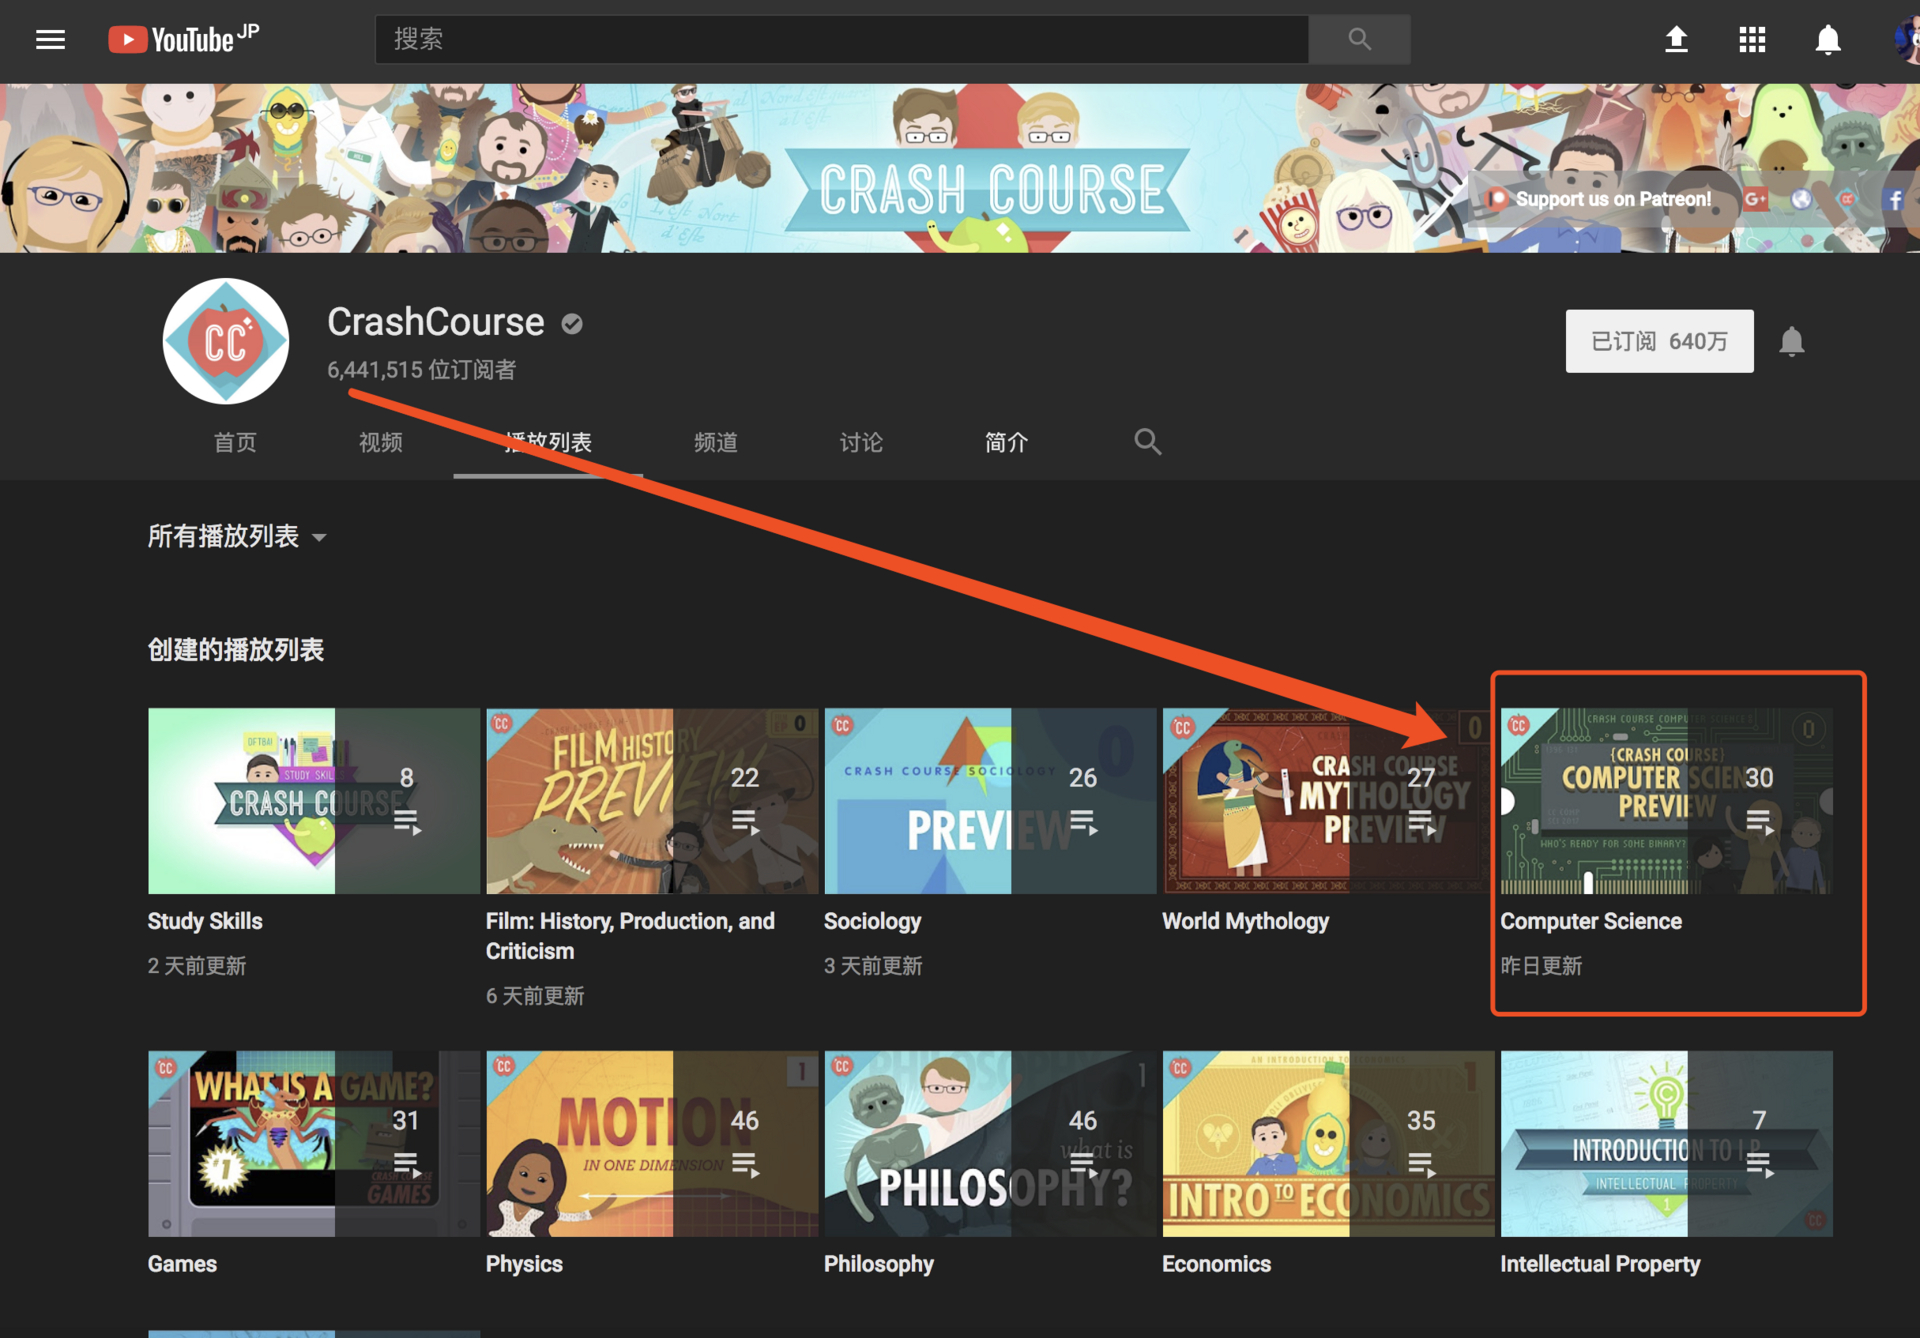1920x1338 pixels.
Task: Click the 昨日更新 text under Computer Science
Action: tap(1541, 966)
